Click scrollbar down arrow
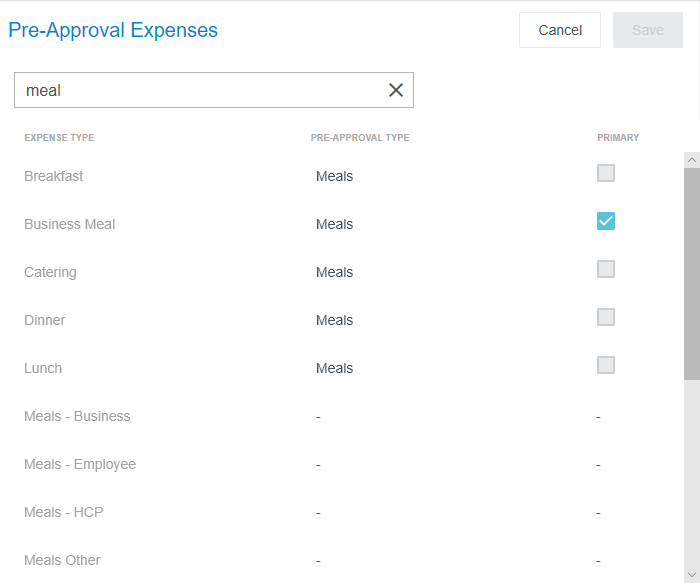The height and width of the screenshot is (583, 700). point(692,575)
